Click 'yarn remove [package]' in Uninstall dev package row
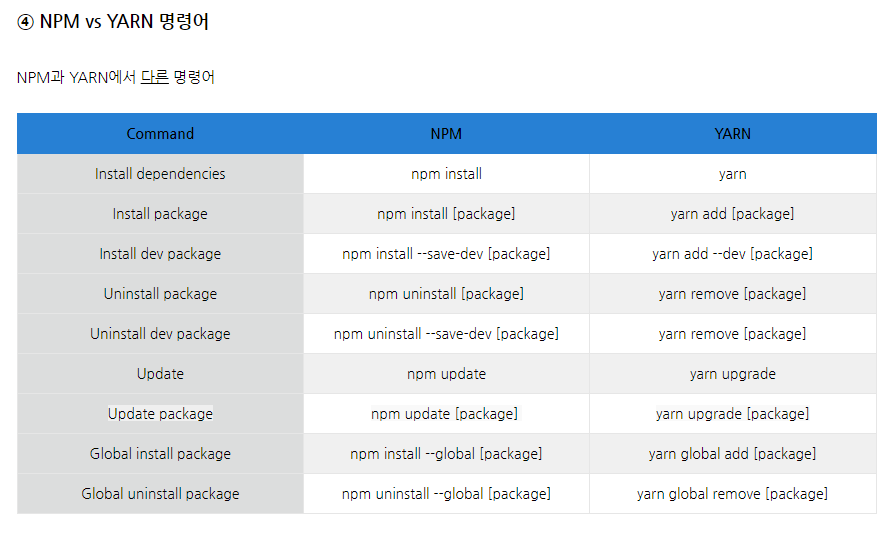Viewport: 896px width, 533px height. click(x=733, y=334)
